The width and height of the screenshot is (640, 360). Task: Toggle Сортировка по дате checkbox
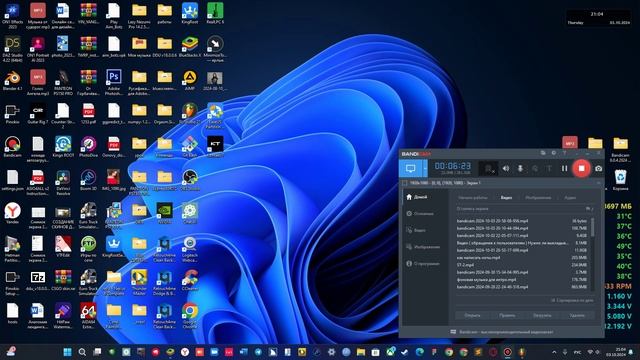coord(572,300)
